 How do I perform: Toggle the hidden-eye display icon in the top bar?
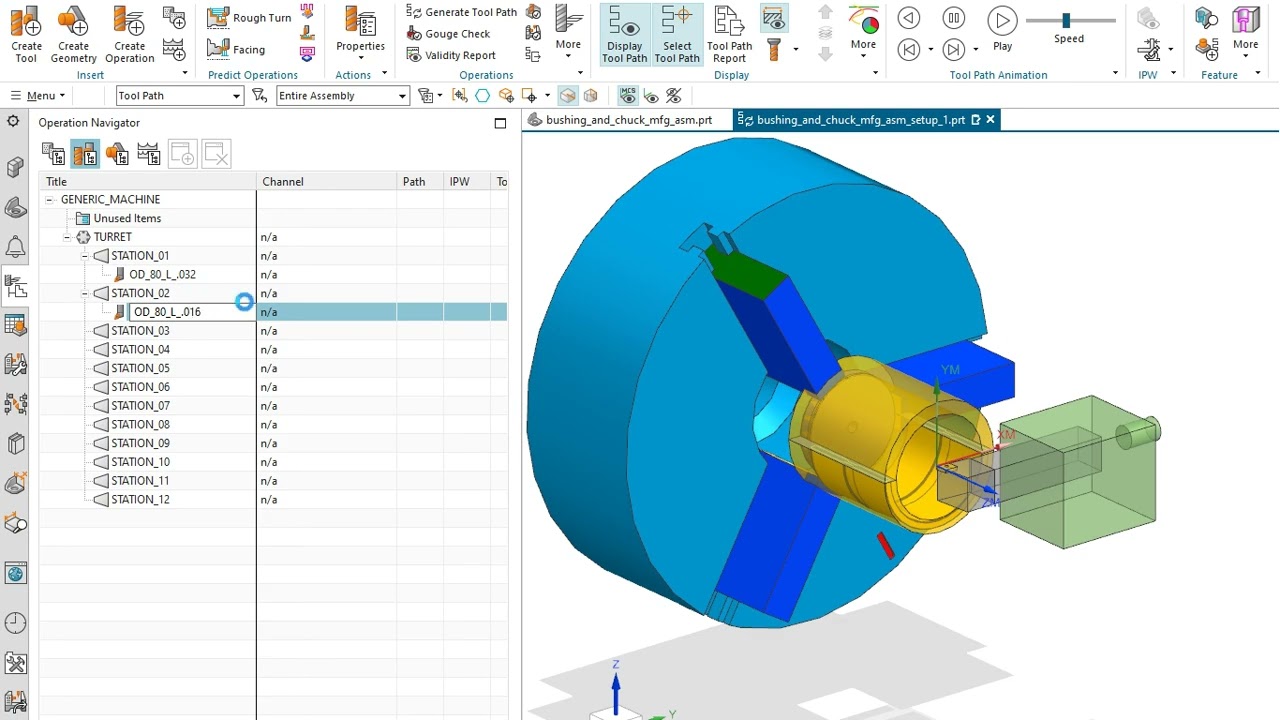(673, 96)
